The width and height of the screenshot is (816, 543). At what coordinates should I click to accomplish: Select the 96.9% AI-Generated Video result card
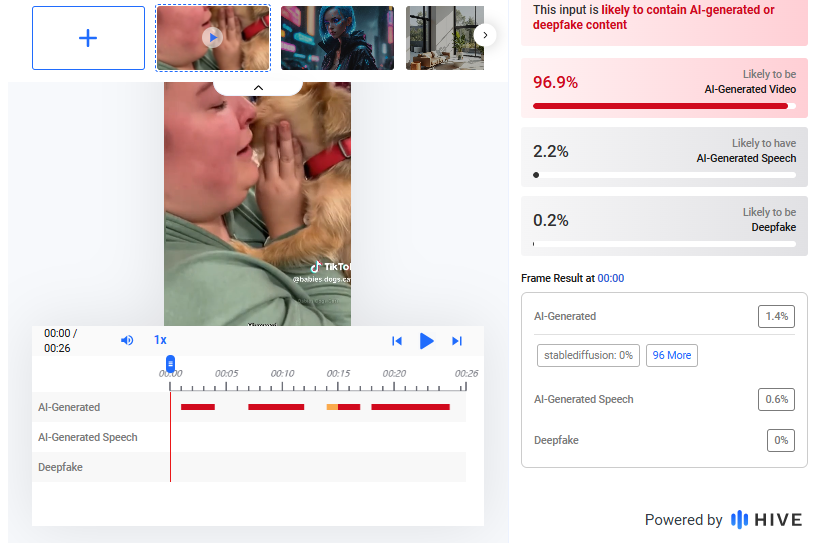click(x=664, y=88)
